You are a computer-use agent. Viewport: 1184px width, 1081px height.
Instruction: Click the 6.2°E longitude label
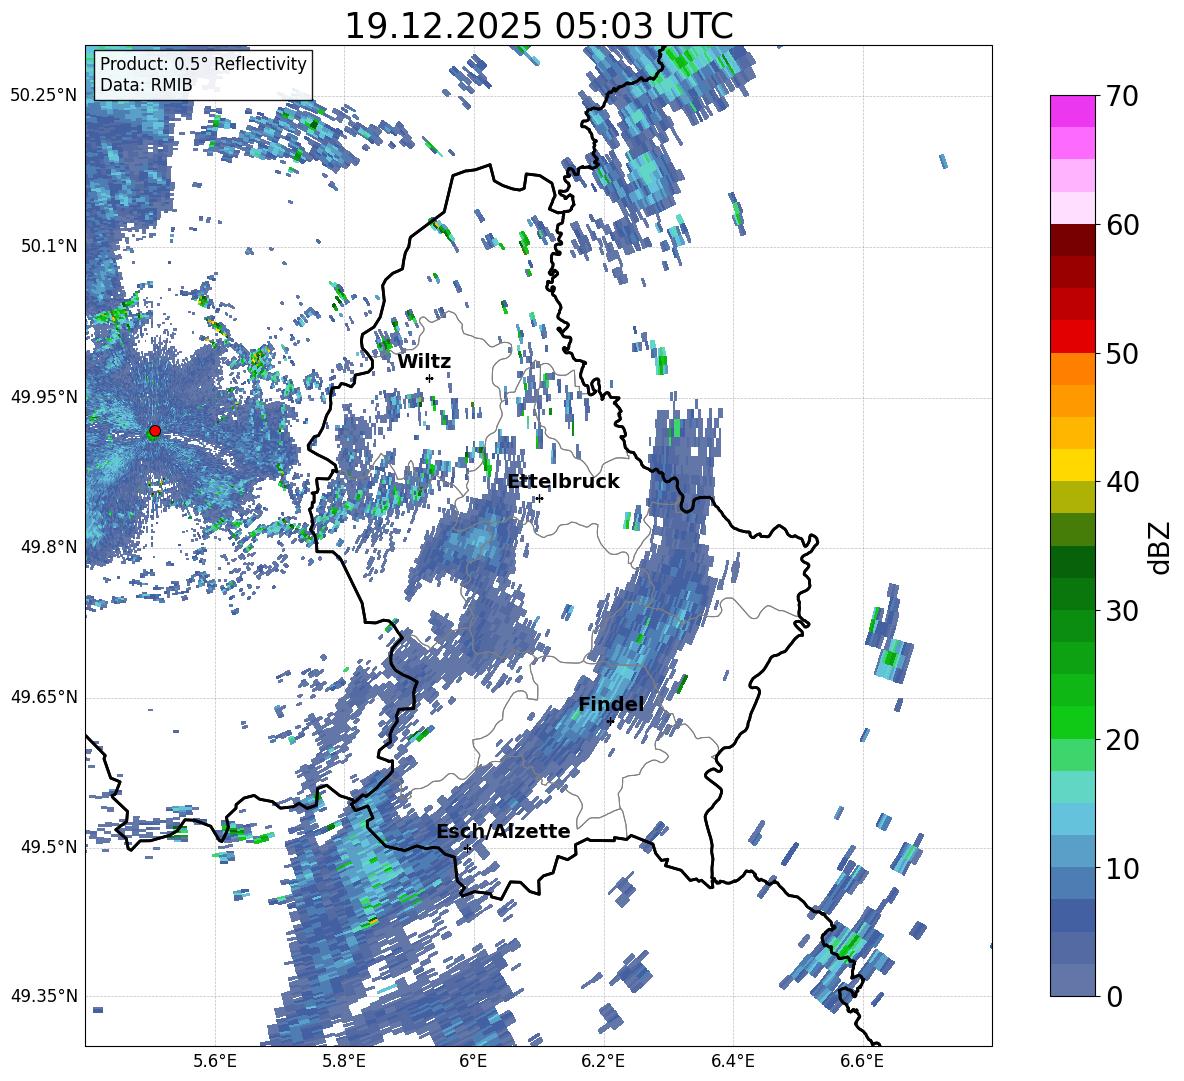(603, 1061)
